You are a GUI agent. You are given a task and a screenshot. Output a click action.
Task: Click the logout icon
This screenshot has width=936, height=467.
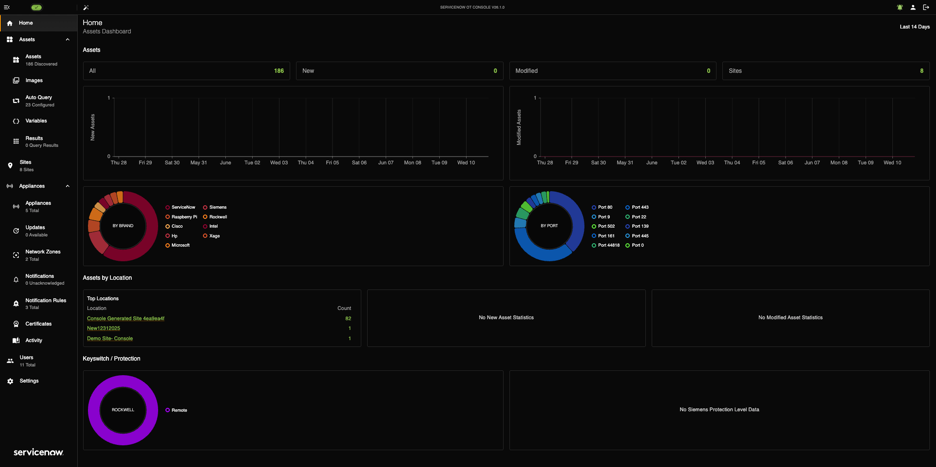tap(926, 7)
